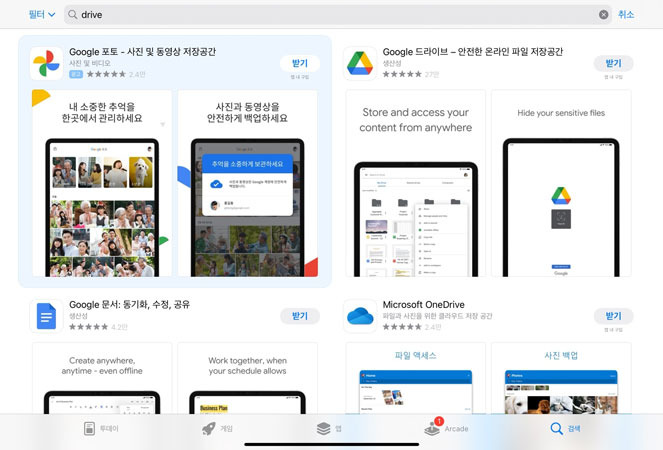View Create anywhere, anytime screenshot
Image resolution: width=663 pixels, height=450 pixels.
[x=102, y=378]
